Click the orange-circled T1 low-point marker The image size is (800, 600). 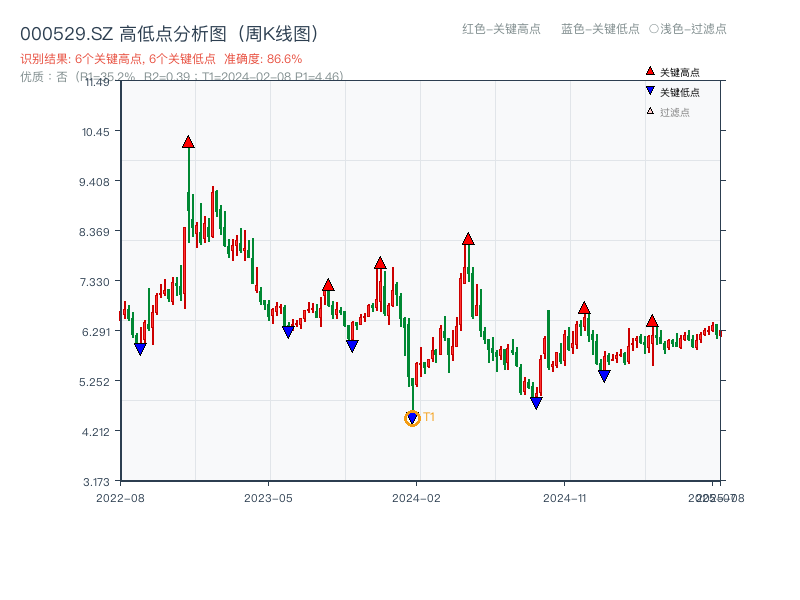(412, 418)
